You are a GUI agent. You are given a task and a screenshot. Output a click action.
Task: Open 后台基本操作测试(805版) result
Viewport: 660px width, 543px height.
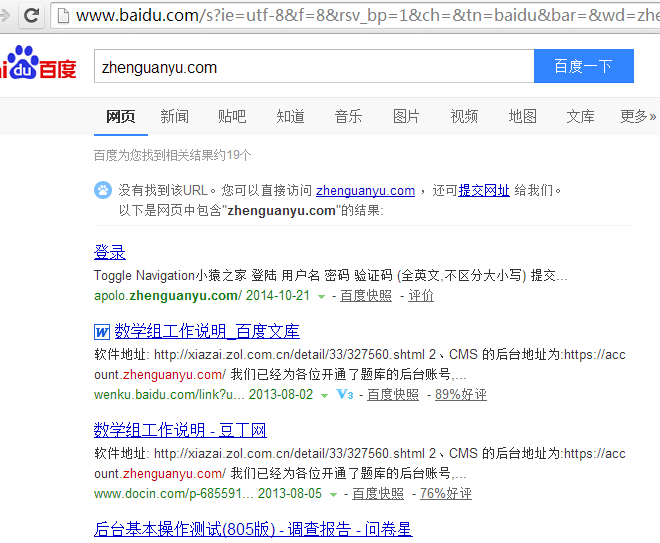(x=253, y=529)
